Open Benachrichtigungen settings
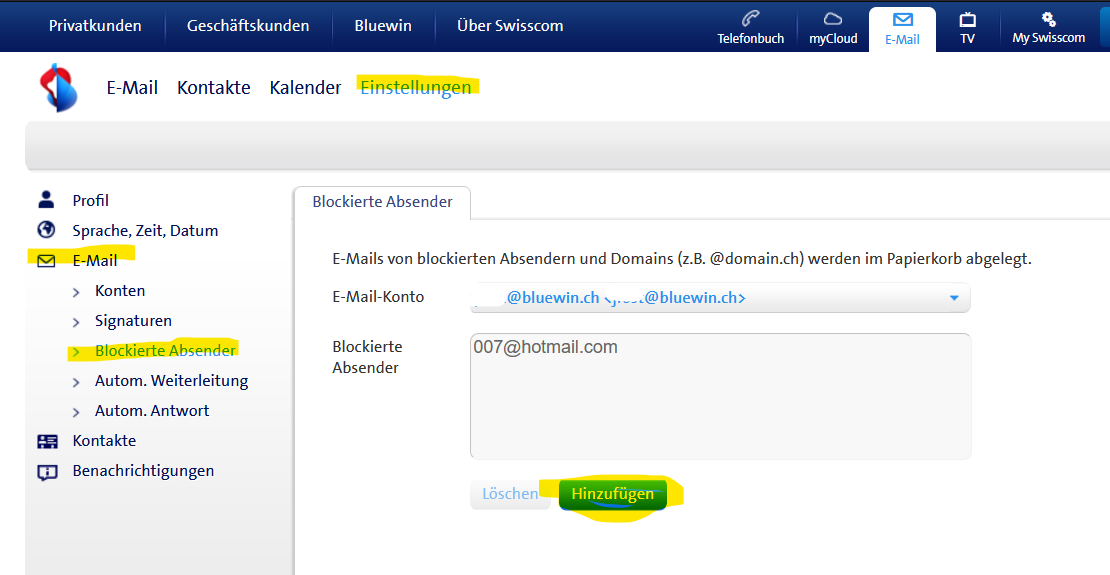This screenshot has width=1110, height=575. (143, 471)
